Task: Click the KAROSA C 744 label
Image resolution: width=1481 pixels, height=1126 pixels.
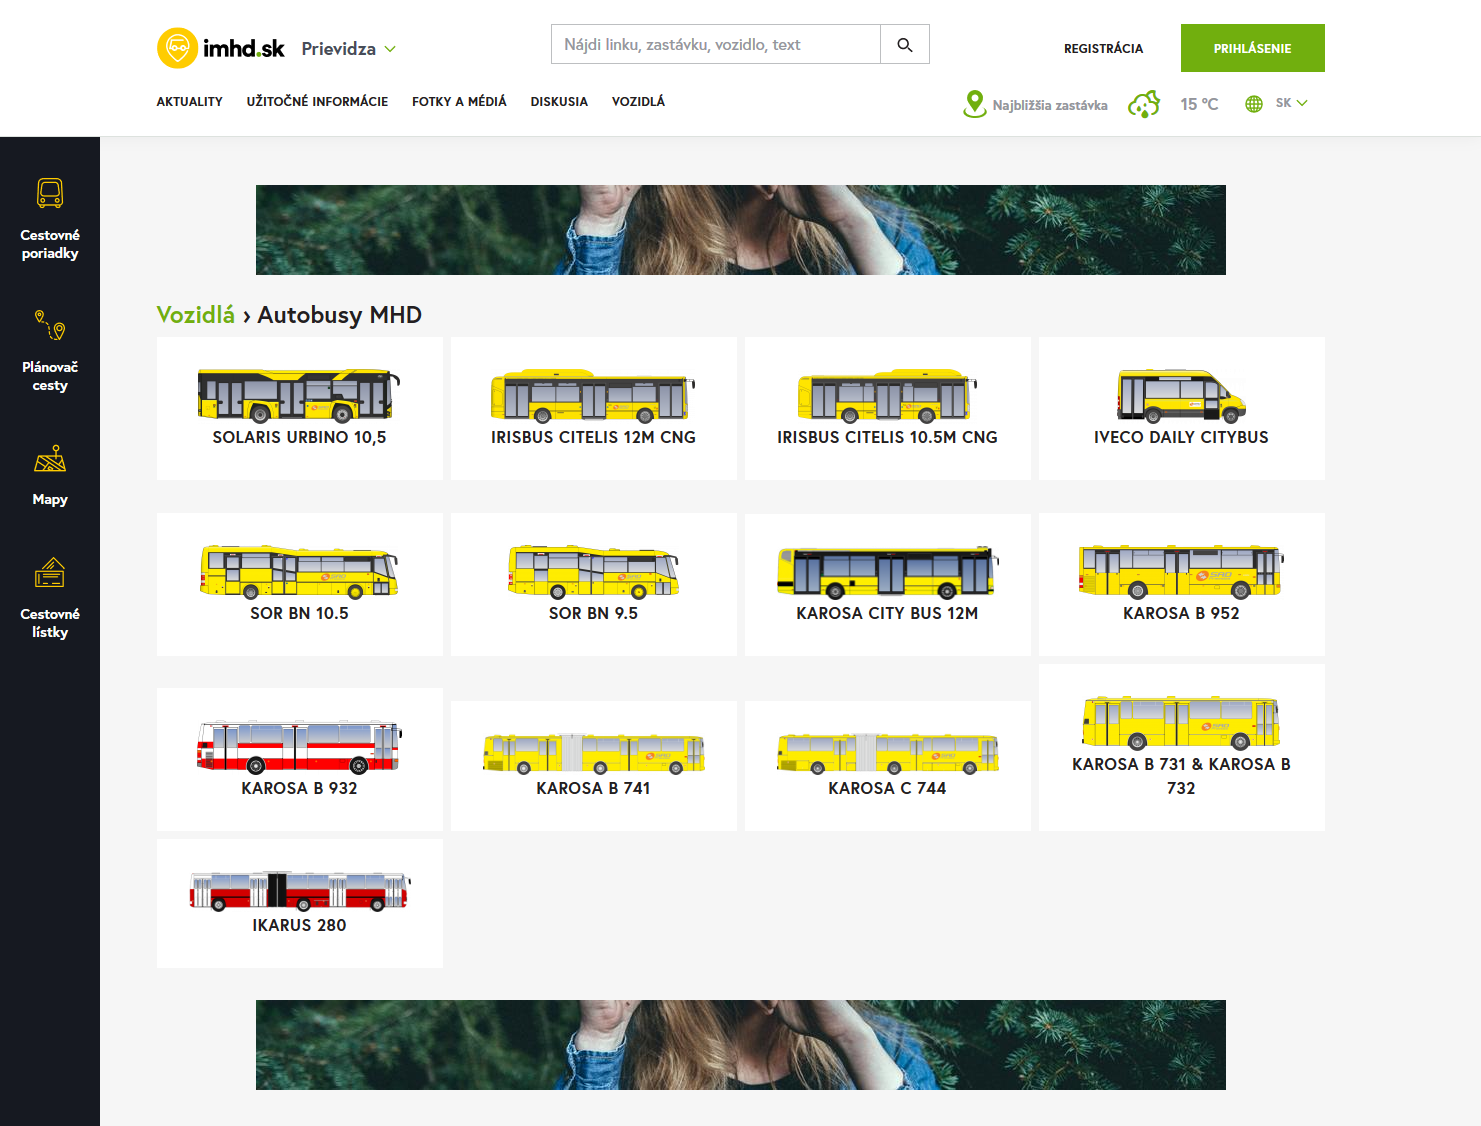Action: (x=887, y=789)
